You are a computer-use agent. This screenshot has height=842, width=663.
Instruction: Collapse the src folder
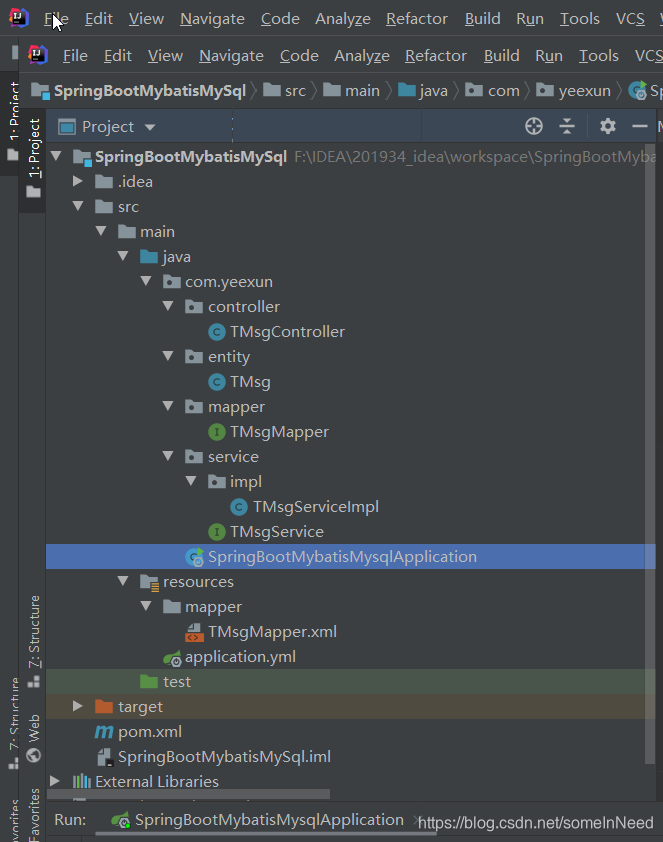point(78,206)
